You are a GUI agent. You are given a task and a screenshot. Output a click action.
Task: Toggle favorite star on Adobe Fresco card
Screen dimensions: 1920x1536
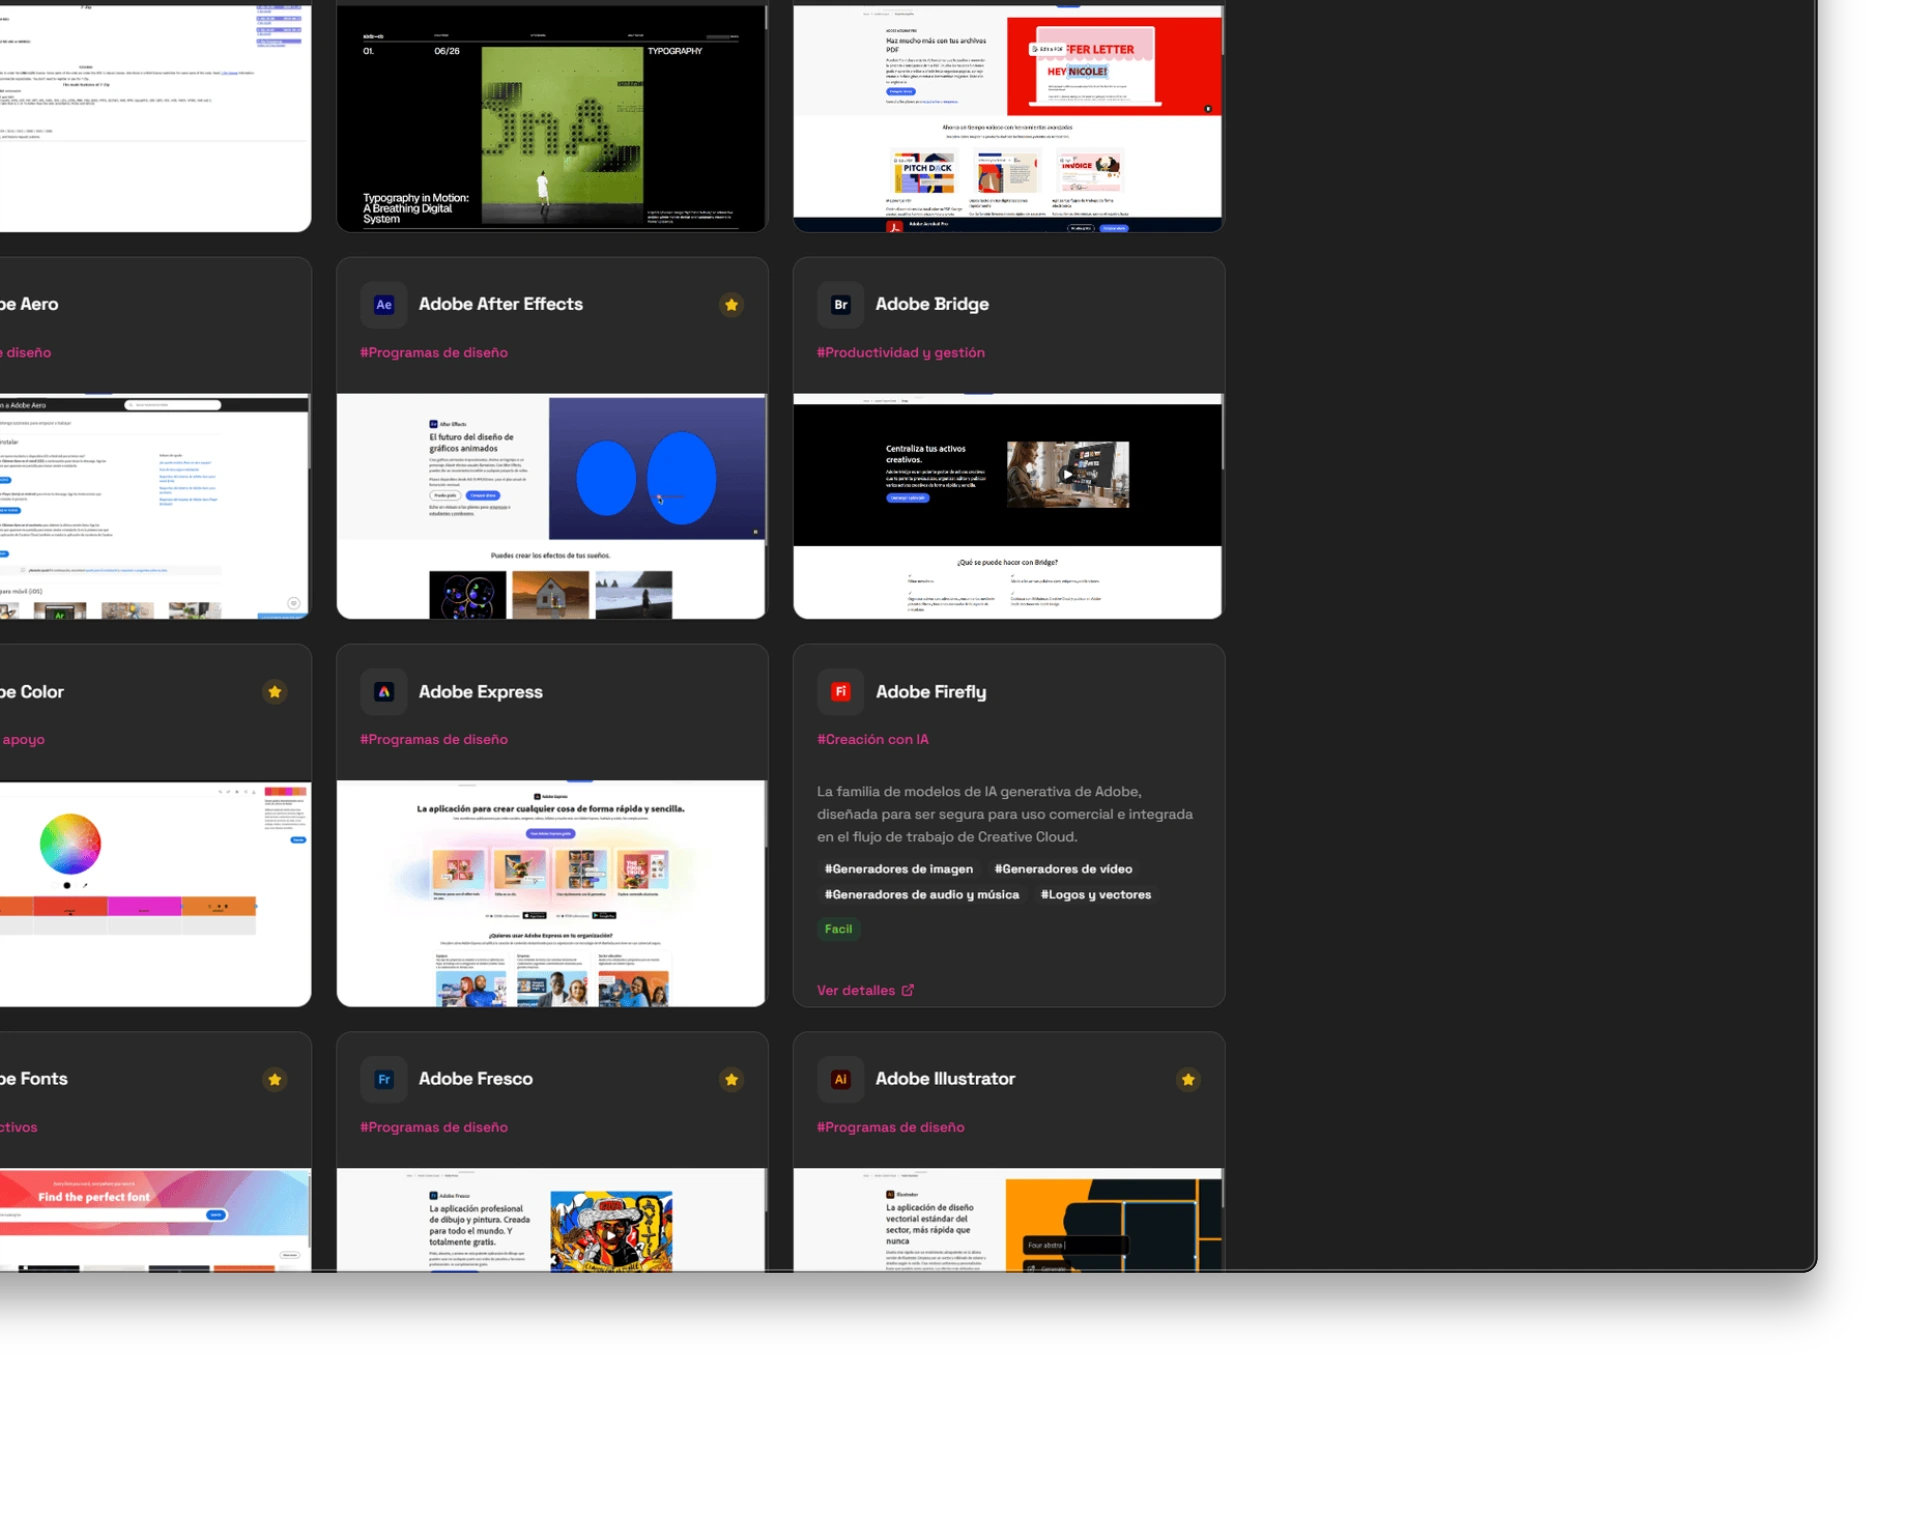[731, 1079]
